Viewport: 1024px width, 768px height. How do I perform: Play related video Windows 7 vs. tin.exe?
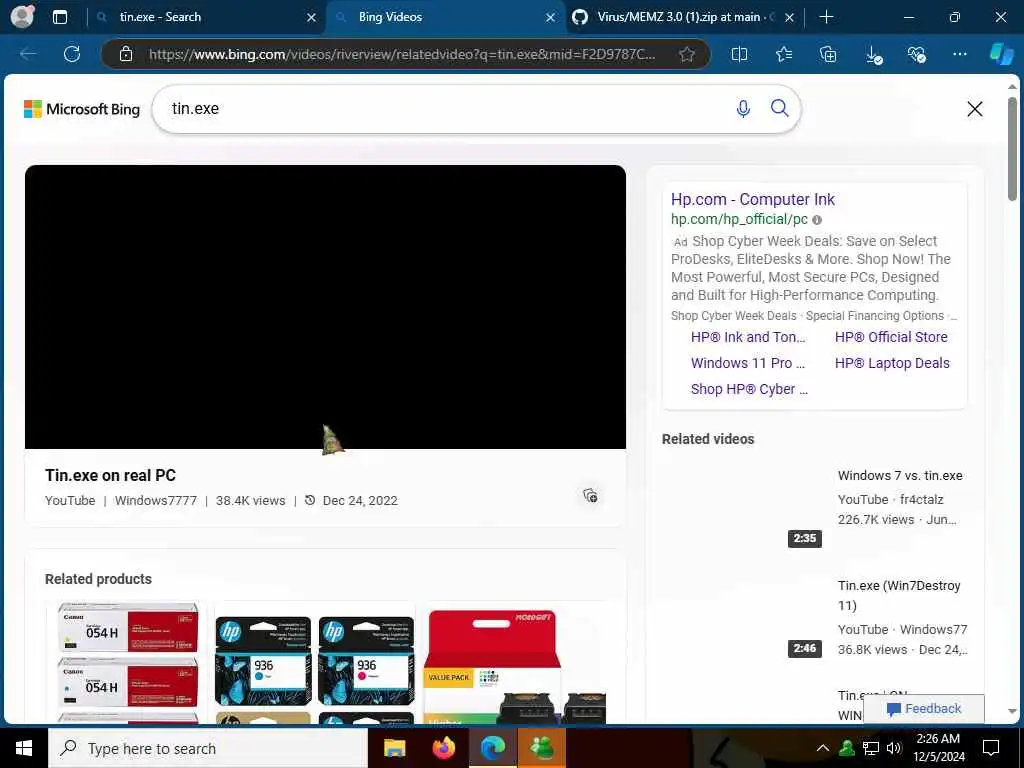point(900,475)
